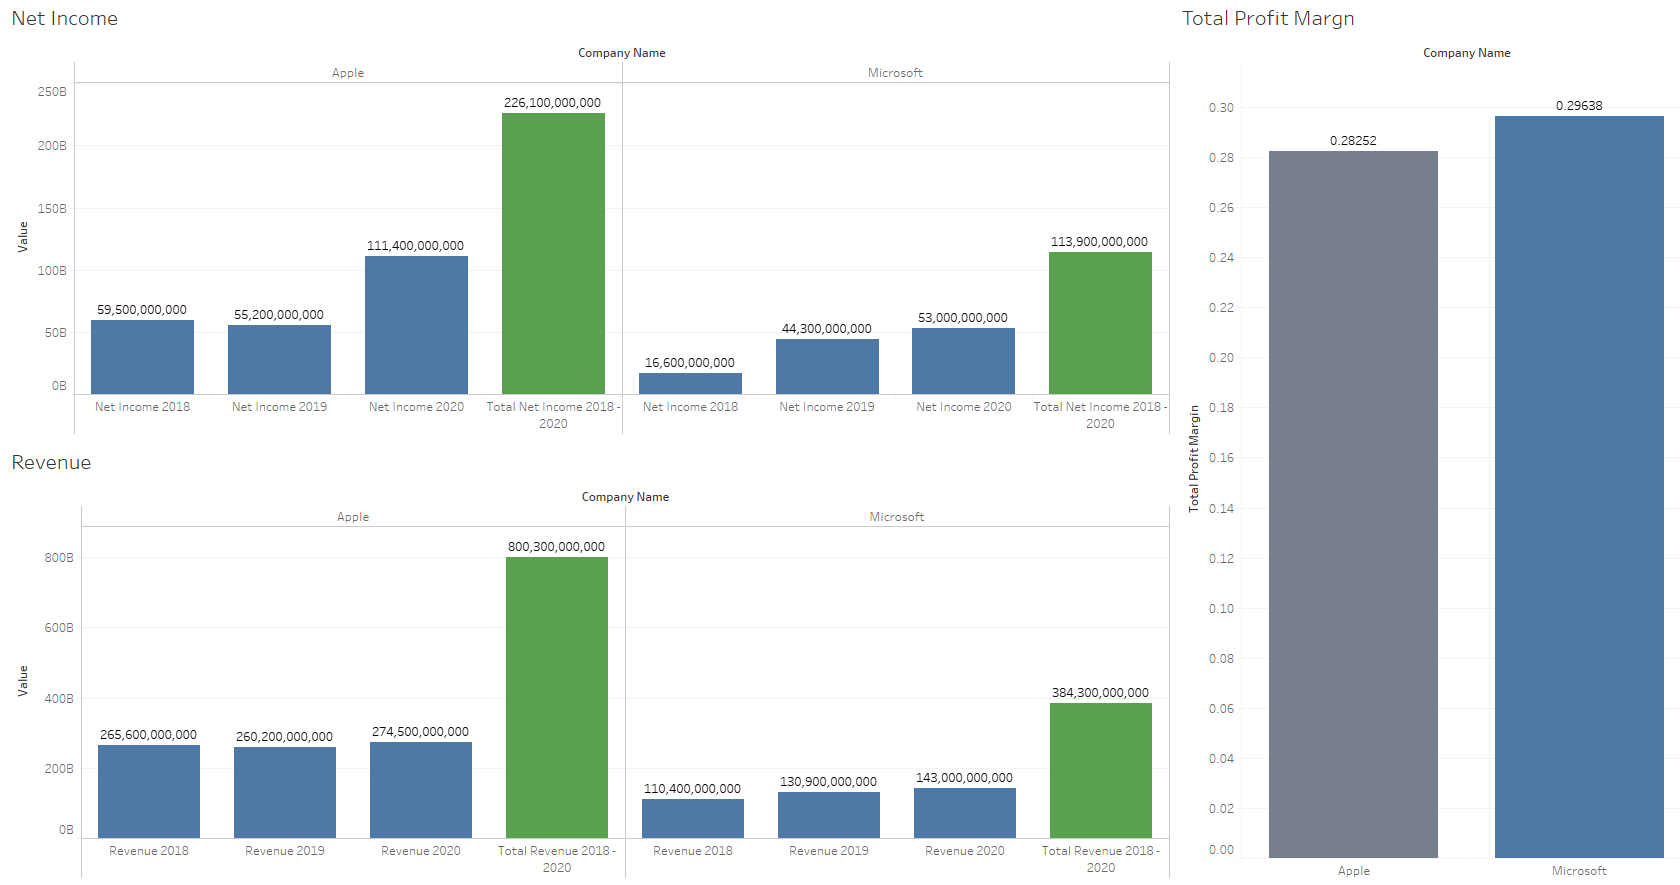
Task: Click Microsoft's green Total Net Income bar
Action: (1100, 323)
